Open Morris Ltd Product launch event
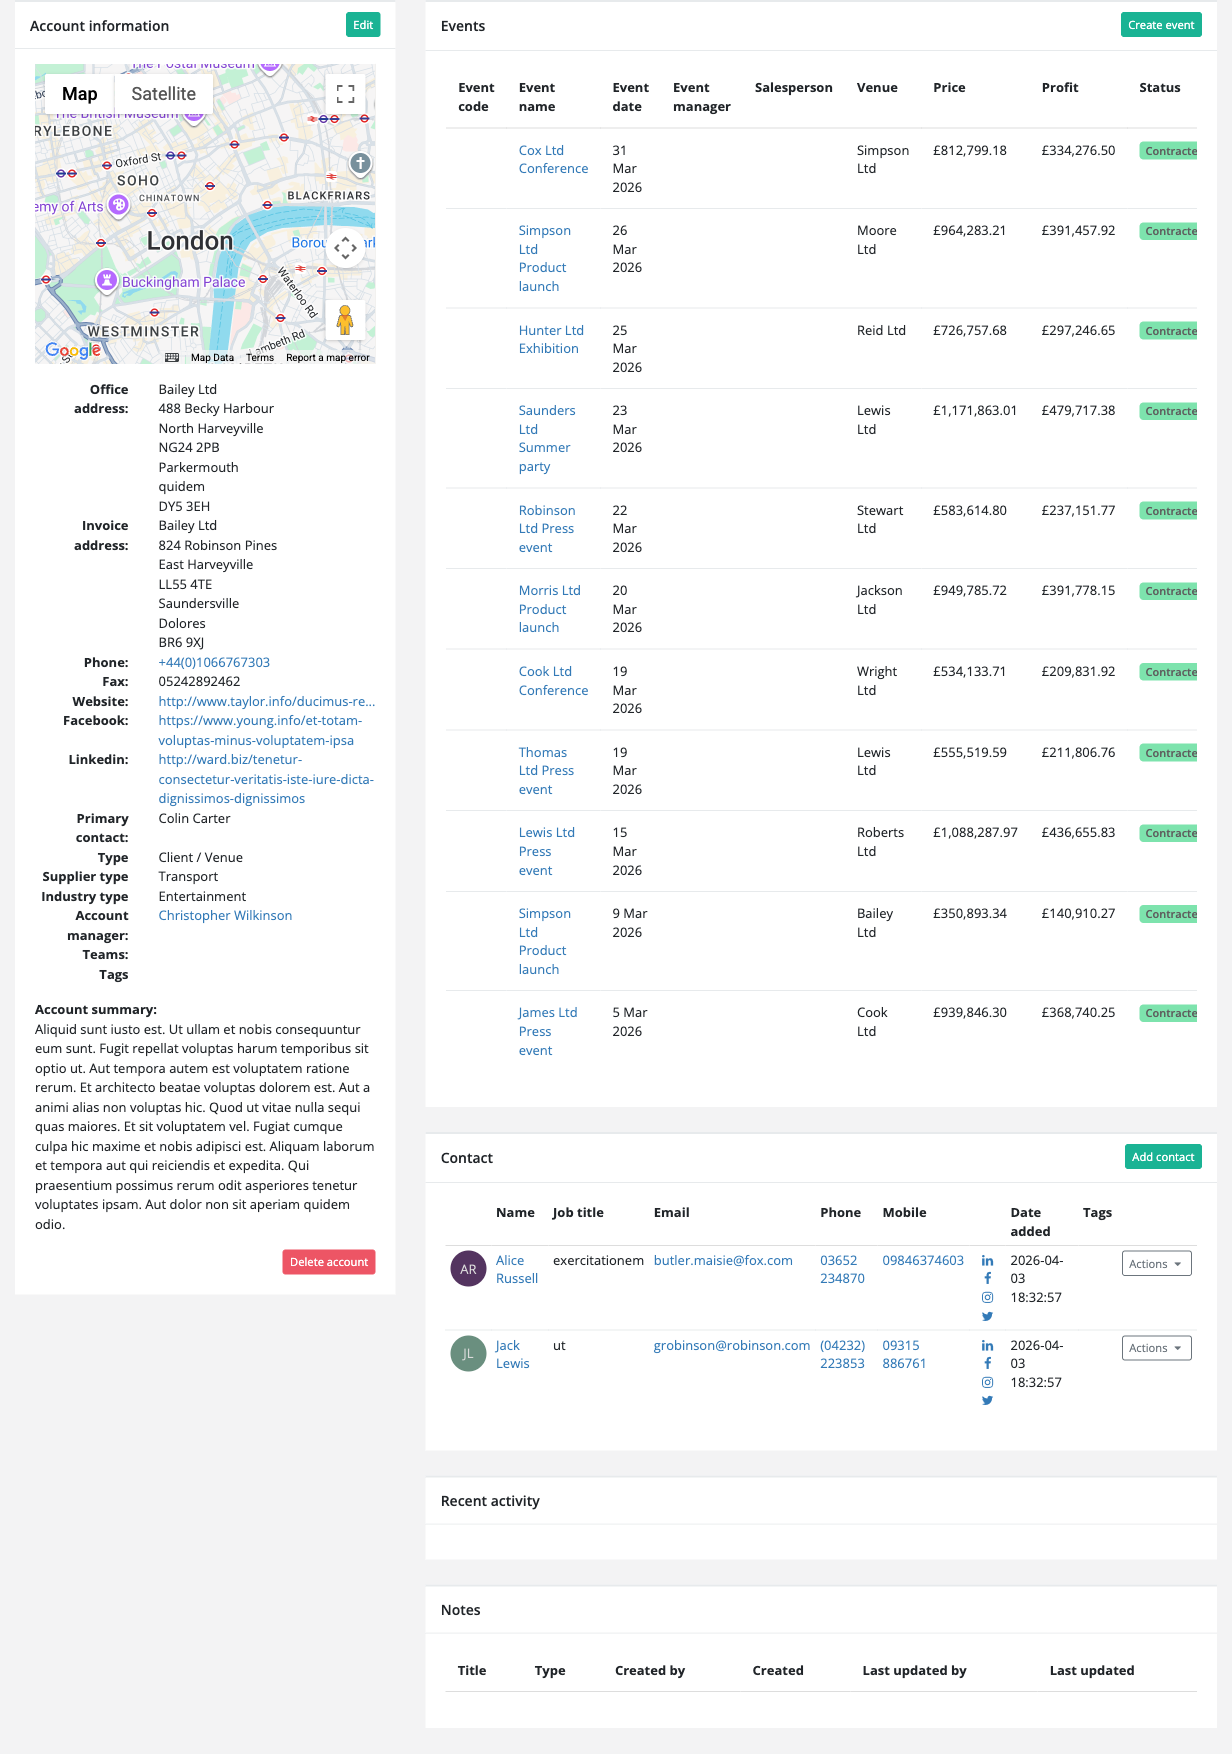 click(549, 609)
